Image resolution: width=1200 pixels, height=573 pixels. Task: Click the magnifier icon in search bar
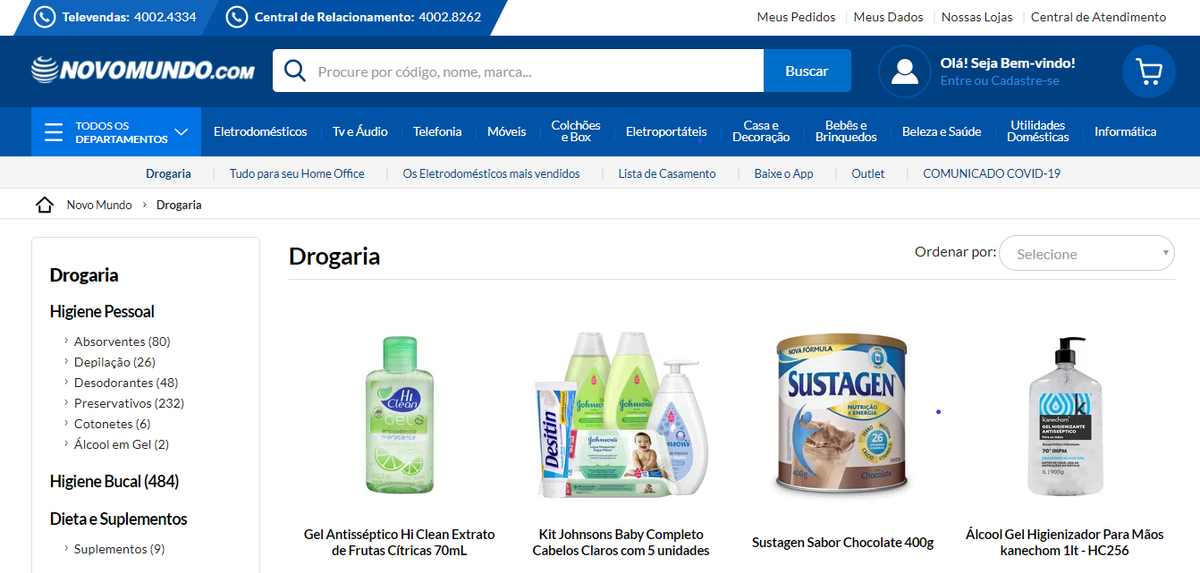[x=295, y=71]
